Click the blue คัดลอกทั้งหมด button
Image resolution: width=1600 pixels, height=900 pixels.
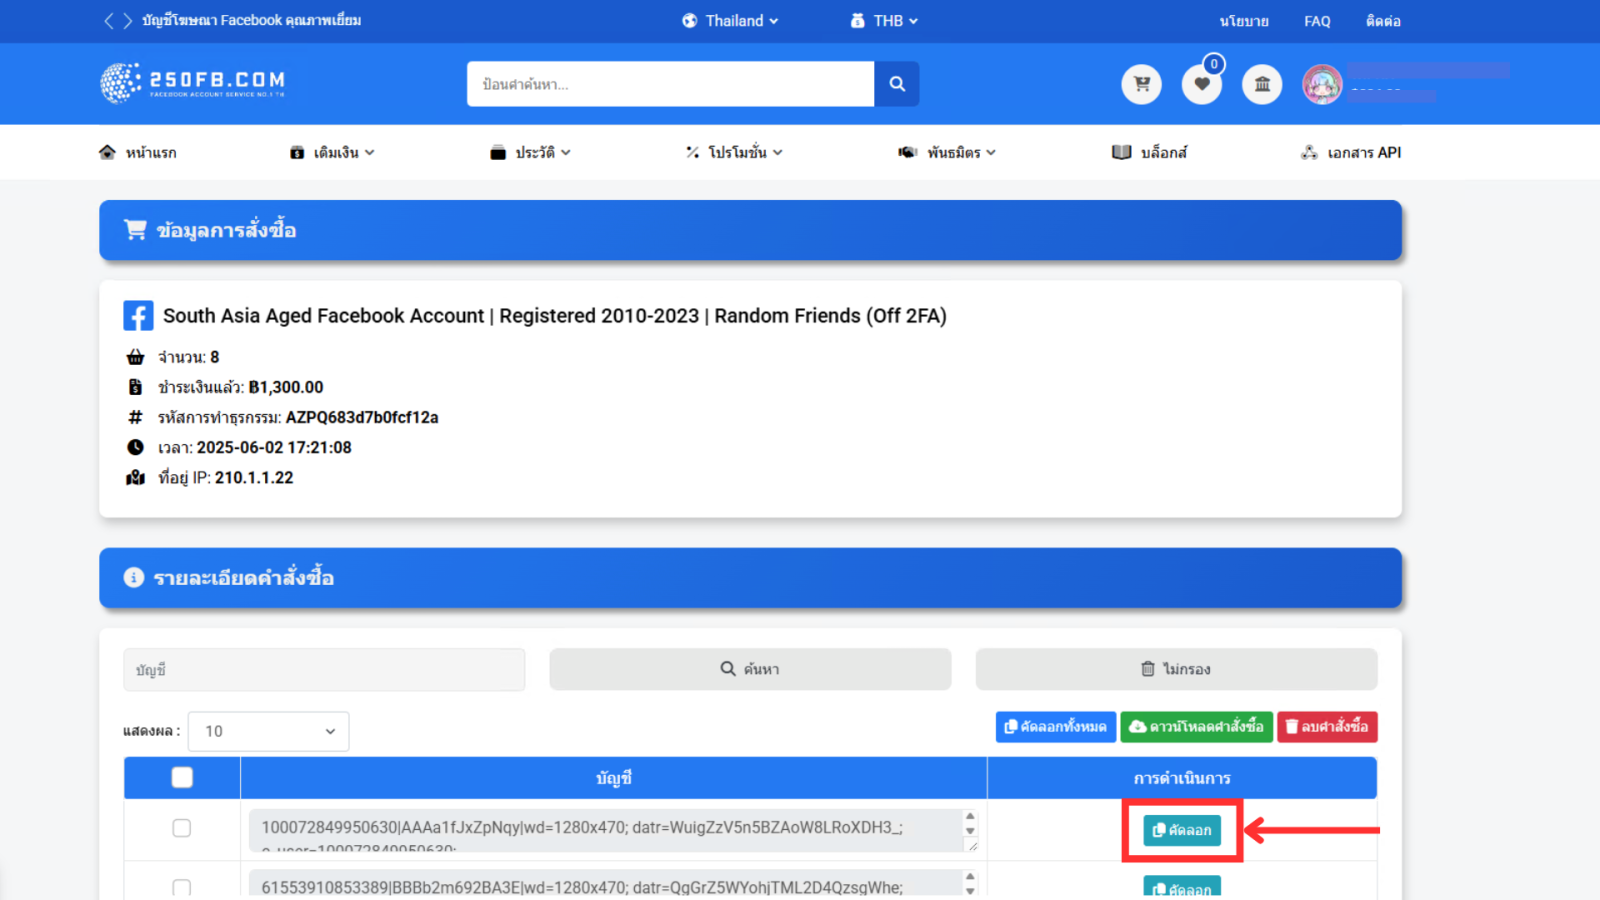click(x=1056, y=727)
